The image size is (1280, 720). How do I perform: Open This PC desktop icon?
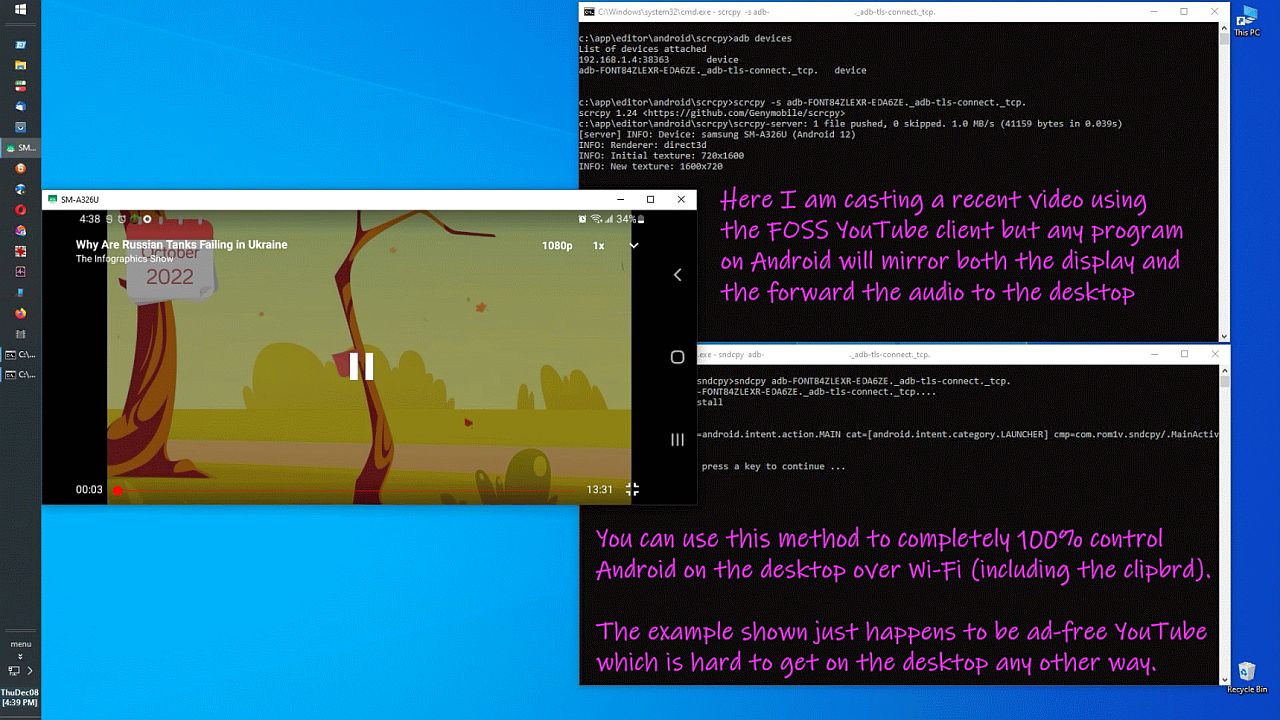1246,21
